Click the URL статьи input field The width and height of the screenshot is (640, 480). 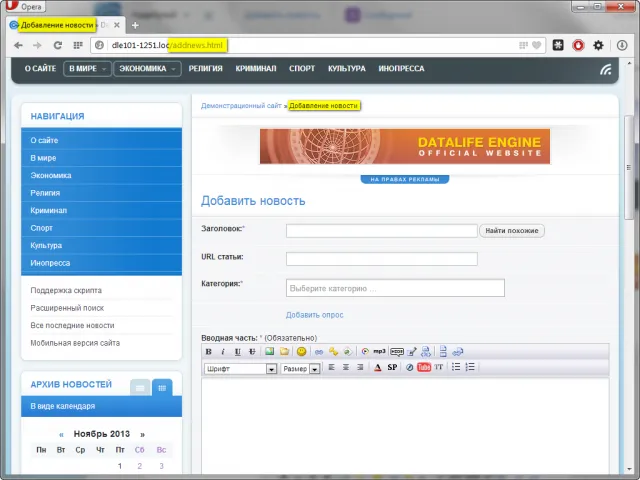pos(382,259)
